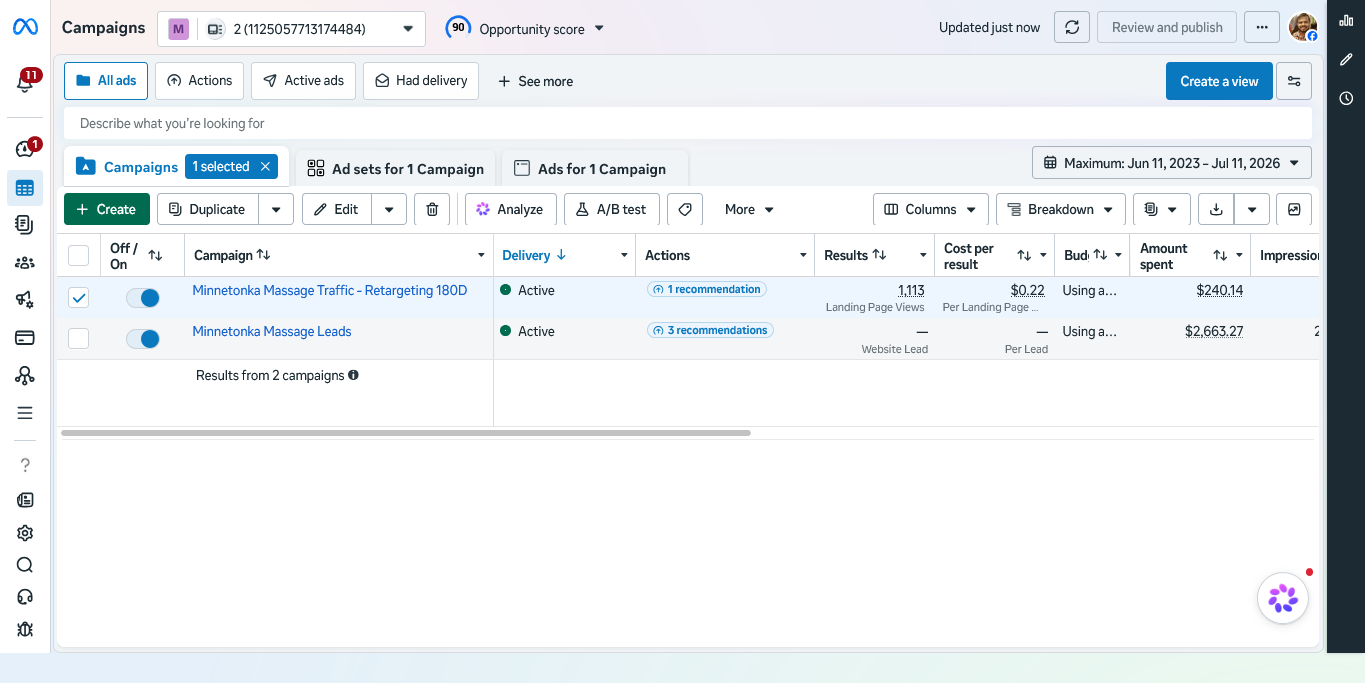Open the edit pencil icon in right rail
Image resolution: width=1365 pixels, height=683 pixels.
1346,59
